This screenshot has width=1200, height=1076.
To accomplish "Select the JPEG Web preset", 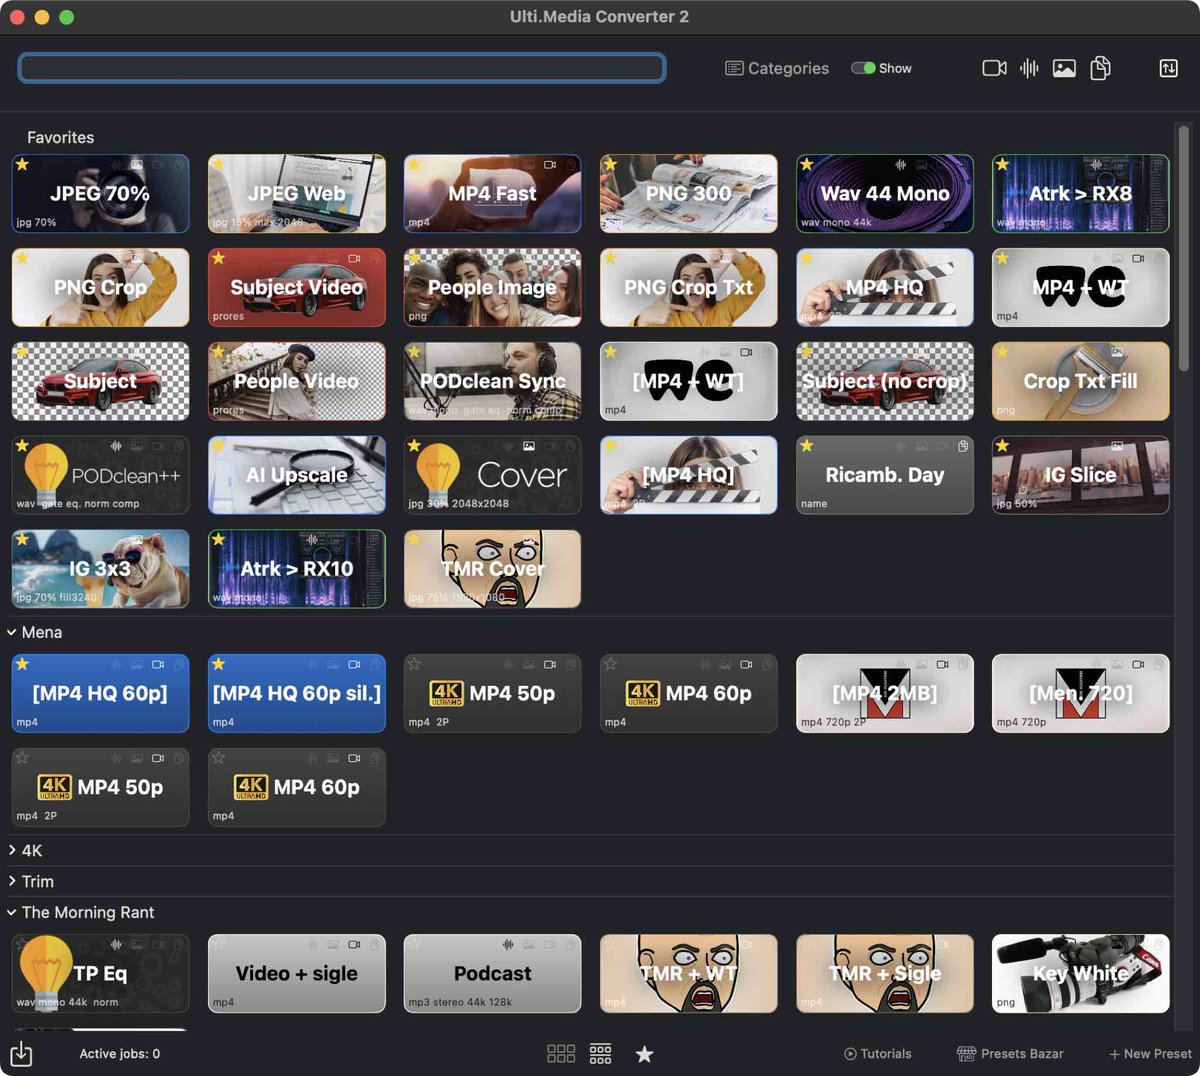I will click(x=297, y=193).
